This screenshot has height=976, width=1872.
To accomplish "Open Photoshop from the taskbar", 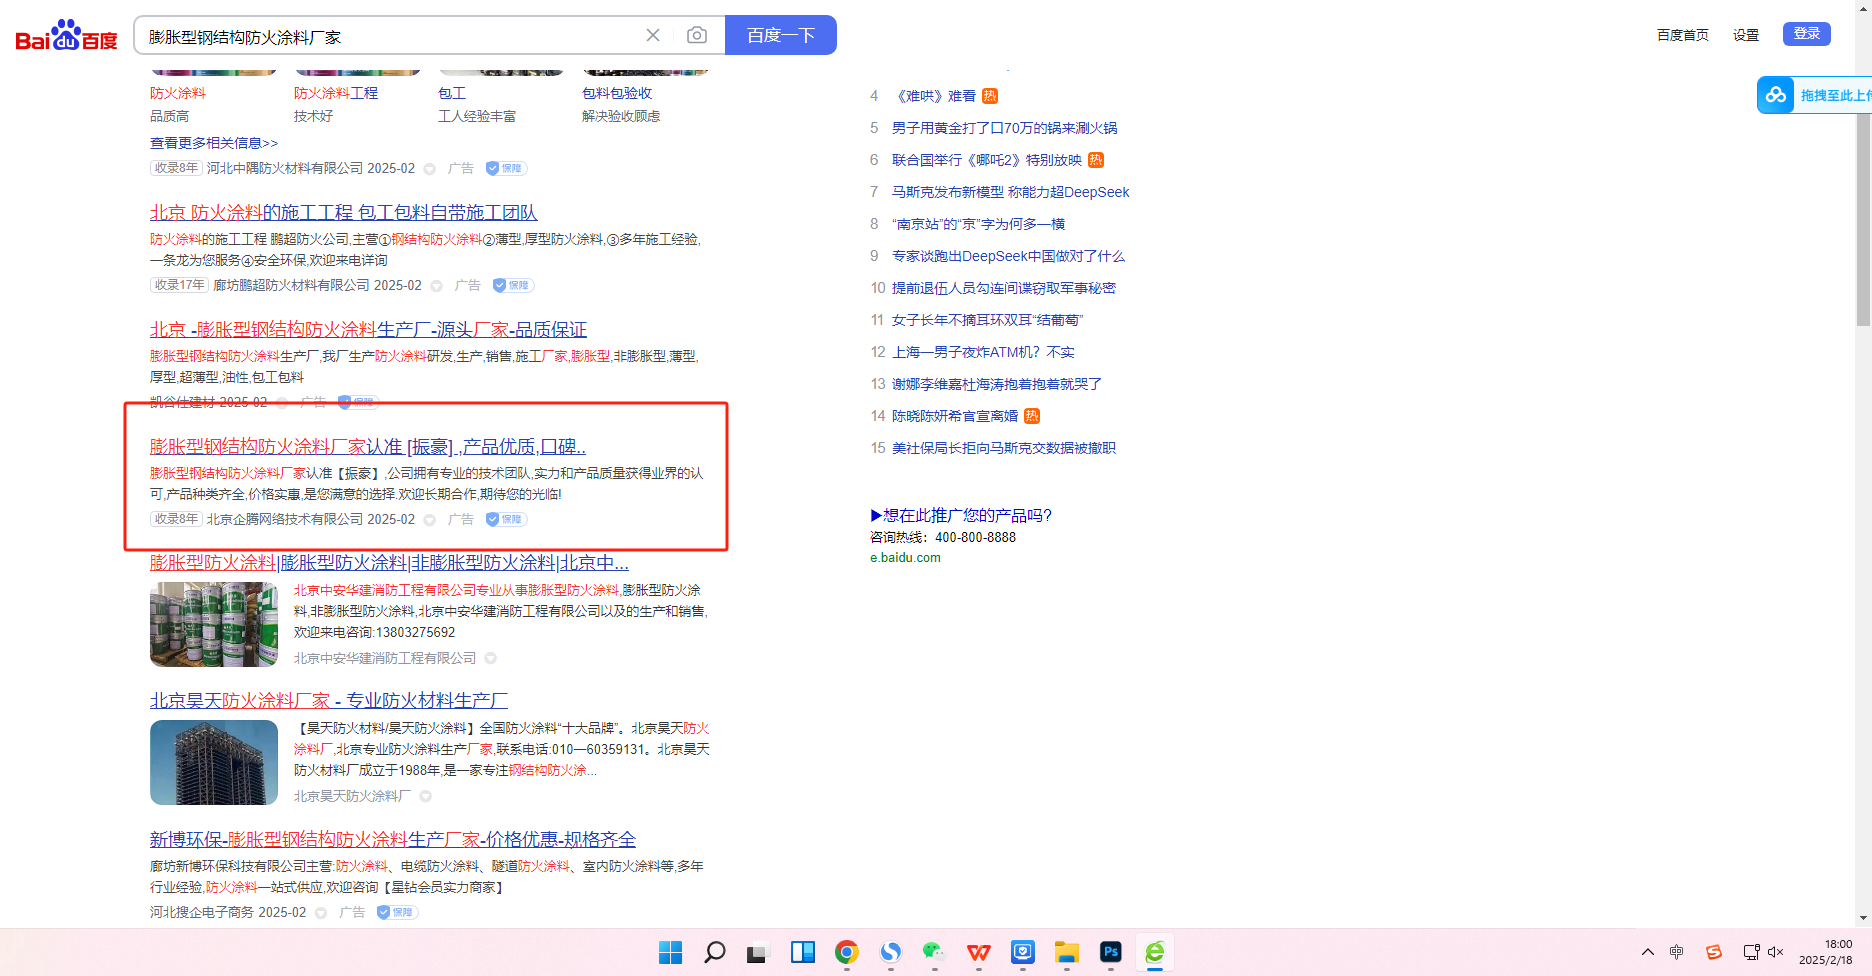I will pyautogui.click(x=1110, y=952).
